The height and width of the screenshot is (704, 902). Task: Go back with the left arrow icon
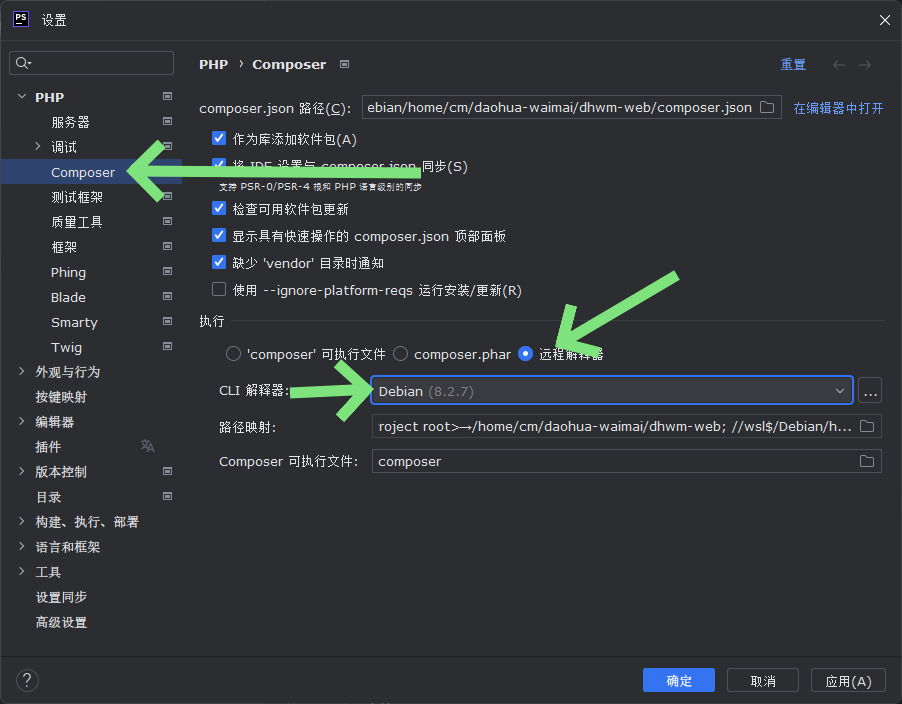coord(839,65)
